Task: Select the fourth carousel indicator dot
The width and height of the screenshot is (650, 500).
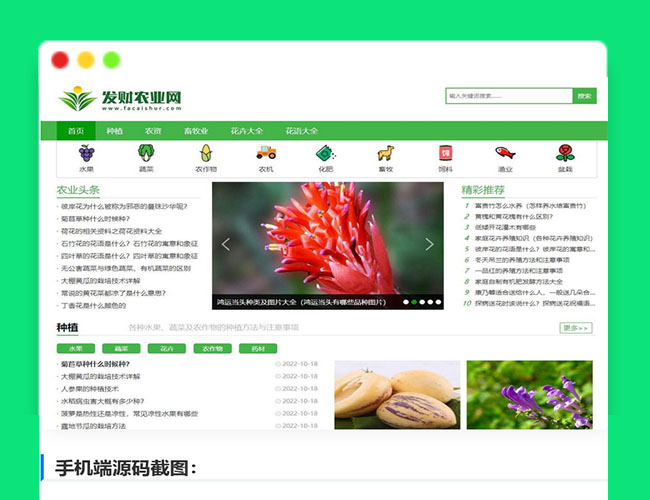Action: 430,302
